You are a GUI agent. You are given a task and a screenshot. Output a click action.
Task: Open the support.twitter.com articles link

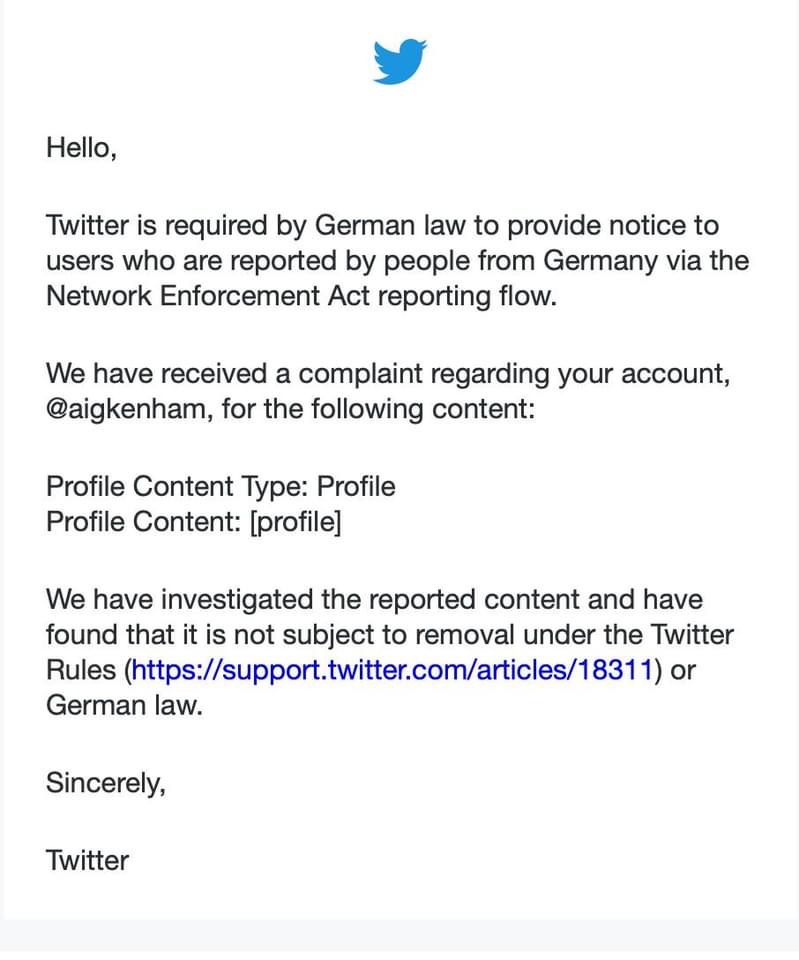(393, 670)
